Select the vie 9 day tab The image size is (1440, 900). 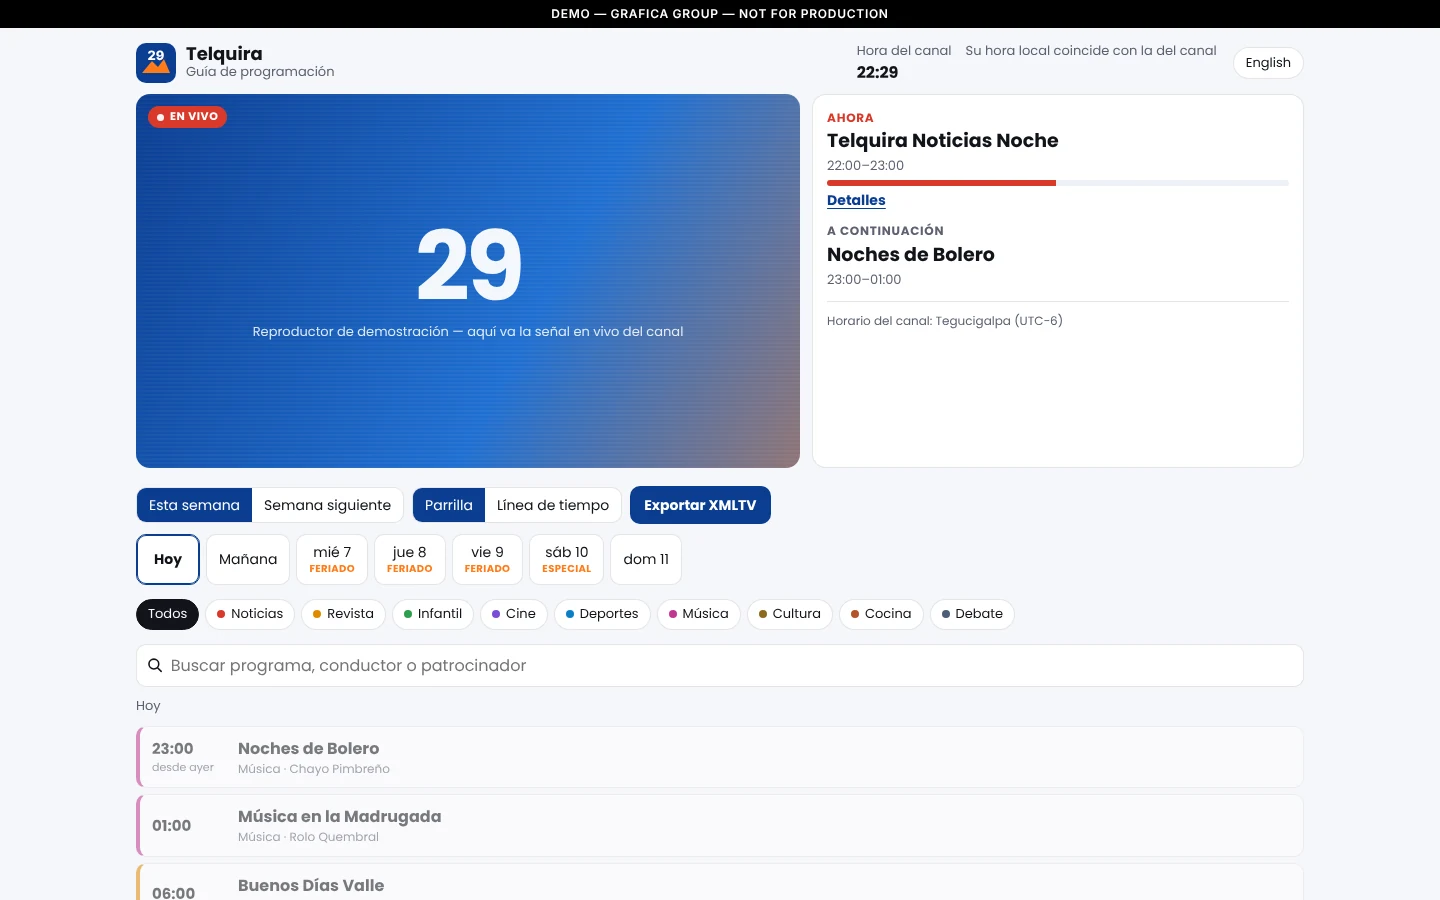click(x=487, y=559)
